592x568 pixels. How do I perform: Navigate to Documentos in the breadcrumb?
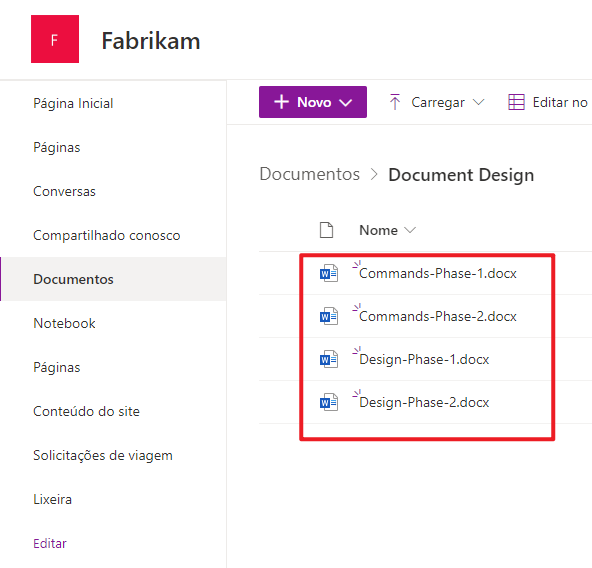(310, 174)
